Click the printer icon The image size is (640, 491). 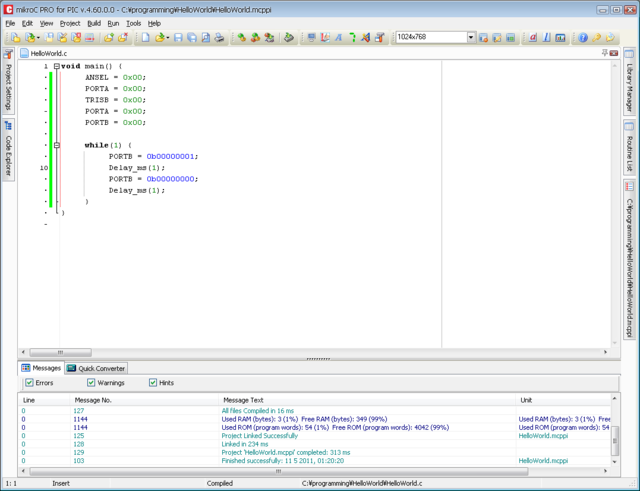click(220, 38)
